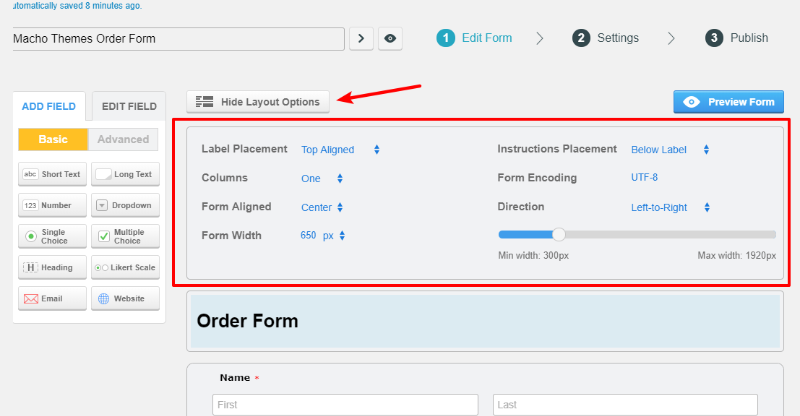
Task: Add a Website field
Action: point(125,299)
